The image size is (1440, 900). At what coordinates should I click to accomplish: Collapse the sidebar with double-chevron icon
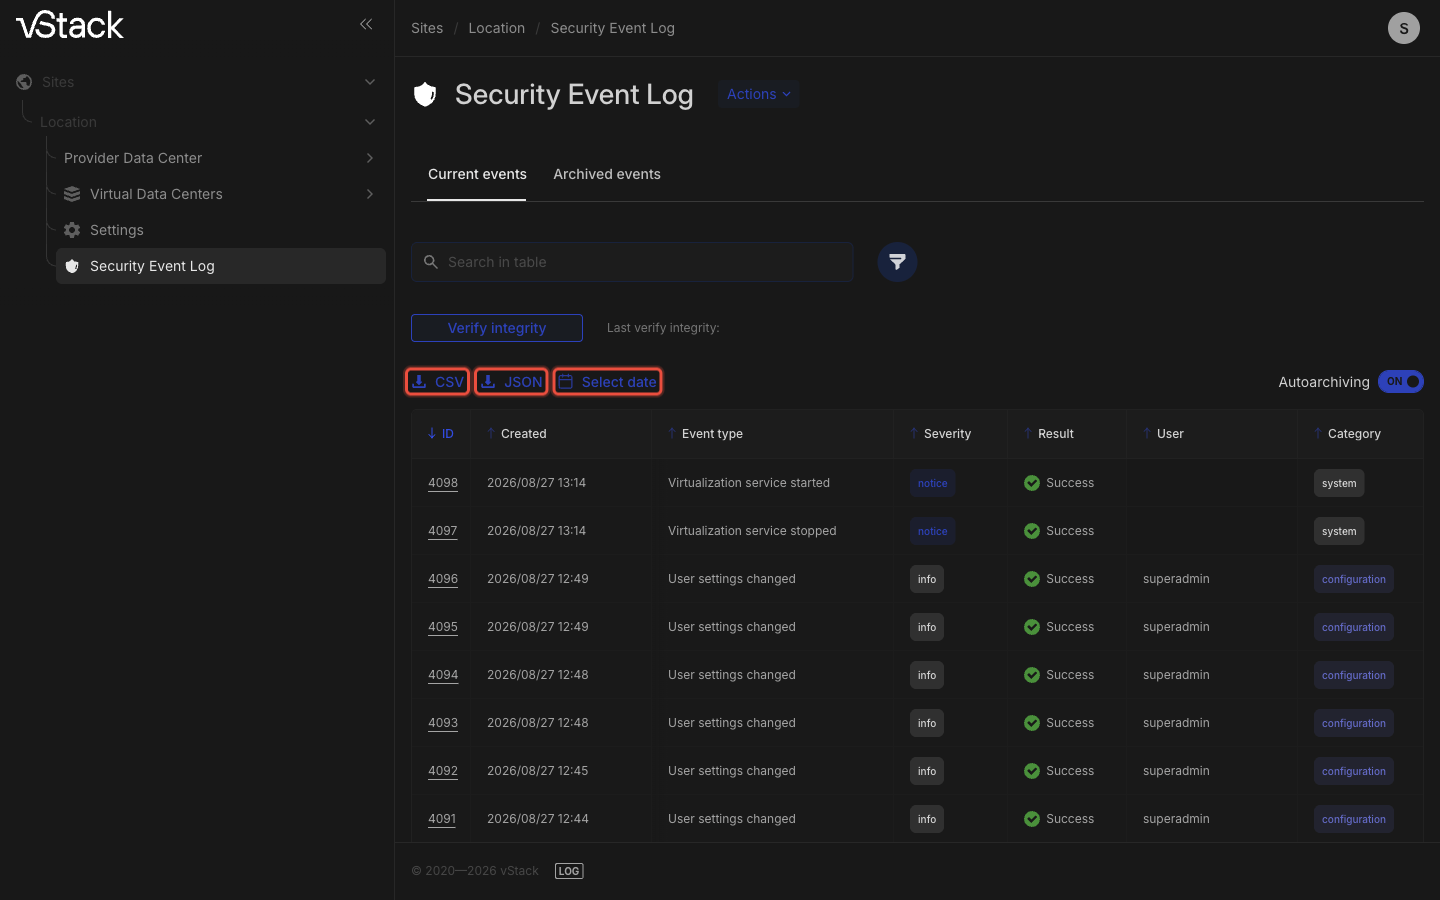point(366,24)
